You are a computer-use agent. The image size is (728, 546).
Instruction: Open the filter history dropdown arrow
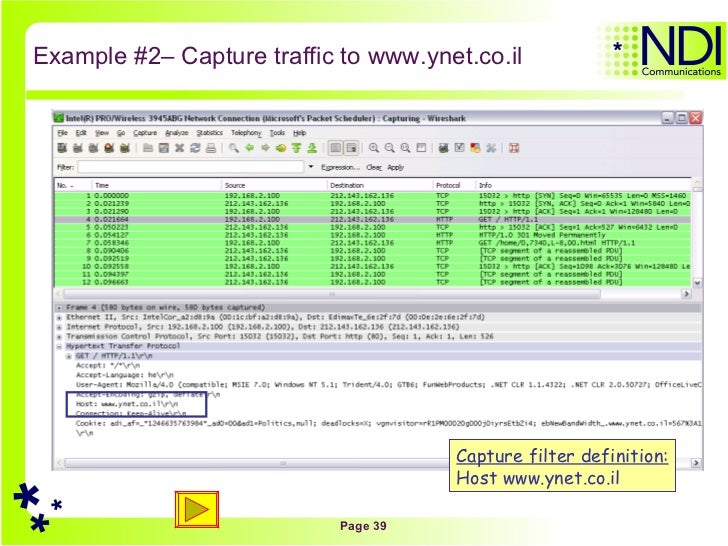click(x=311, y=167)
